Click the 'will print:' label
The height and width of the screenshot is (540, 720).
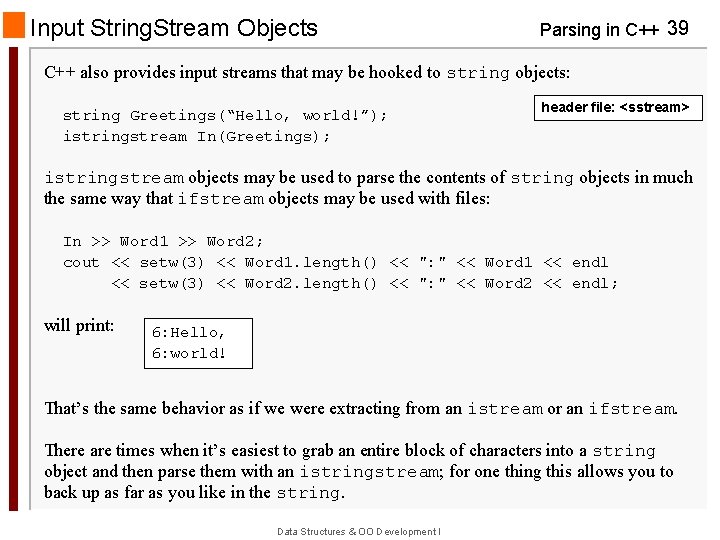(79, 325)
